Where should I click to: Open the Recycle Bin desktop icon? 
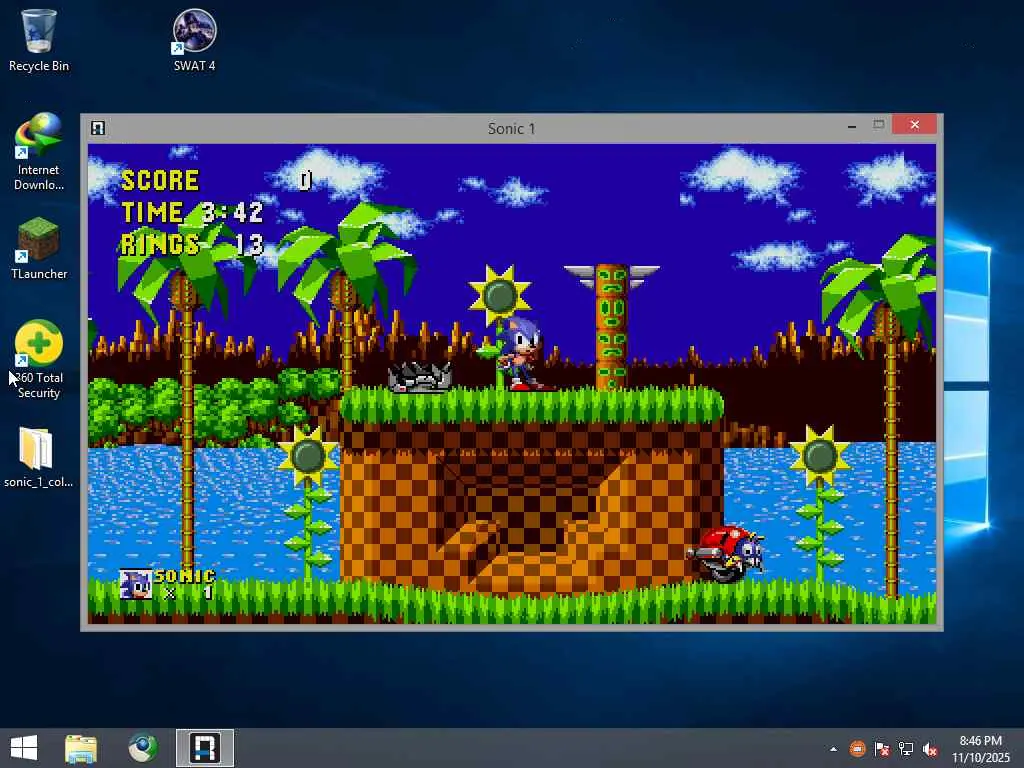click(39, 40)
